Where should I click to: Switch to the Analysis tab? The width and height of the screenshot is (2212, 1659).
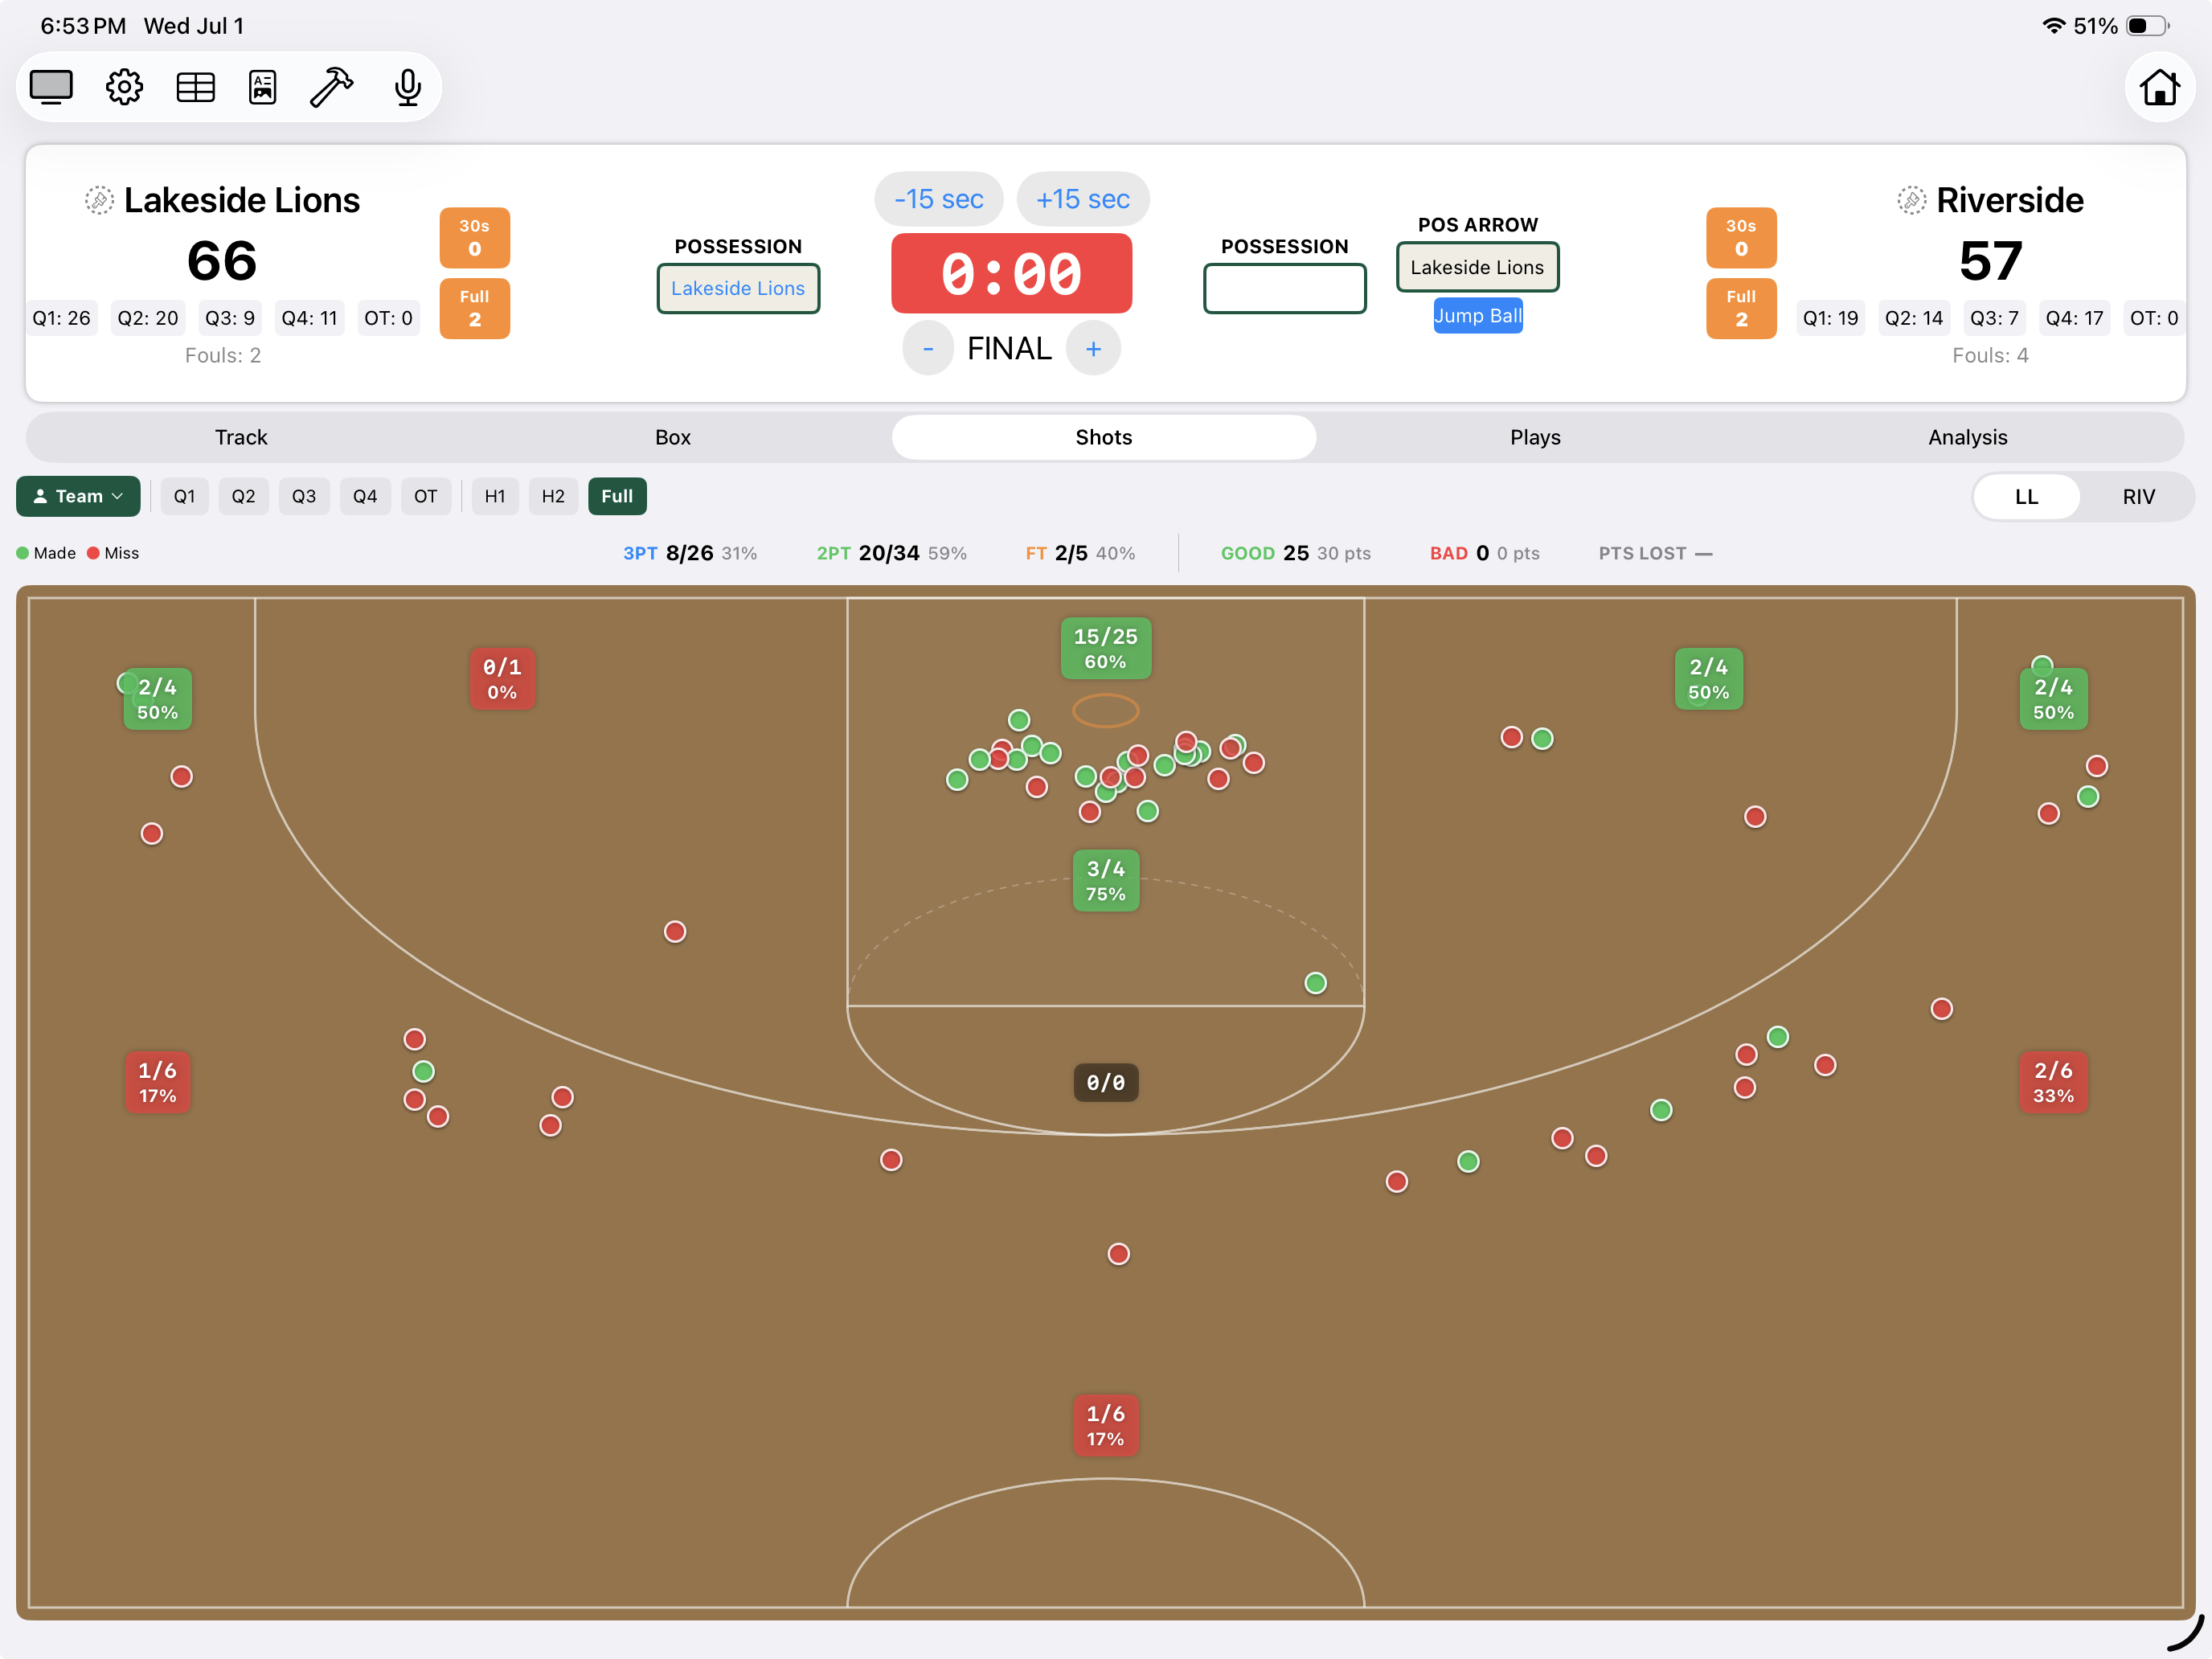point(1967,437)
